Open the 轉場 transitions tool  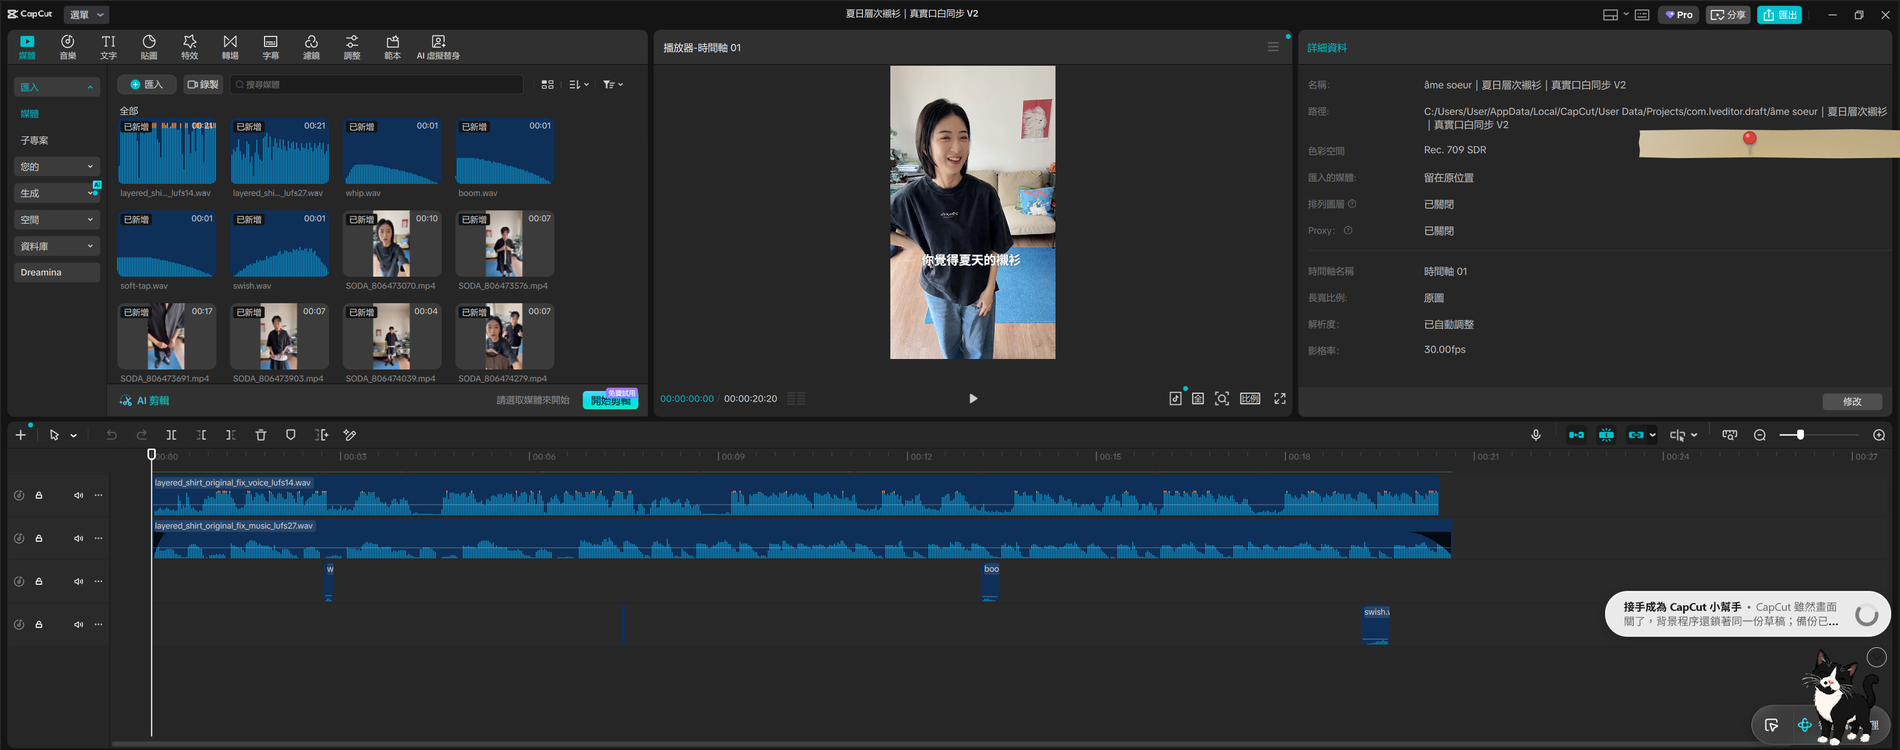[230, 47]
